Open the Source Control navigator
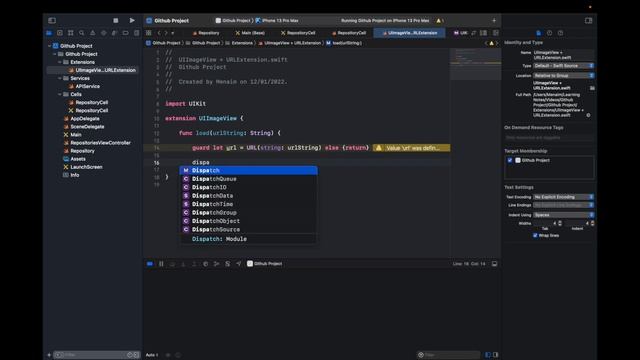This screenshot has width=640, height=360. 60,33
